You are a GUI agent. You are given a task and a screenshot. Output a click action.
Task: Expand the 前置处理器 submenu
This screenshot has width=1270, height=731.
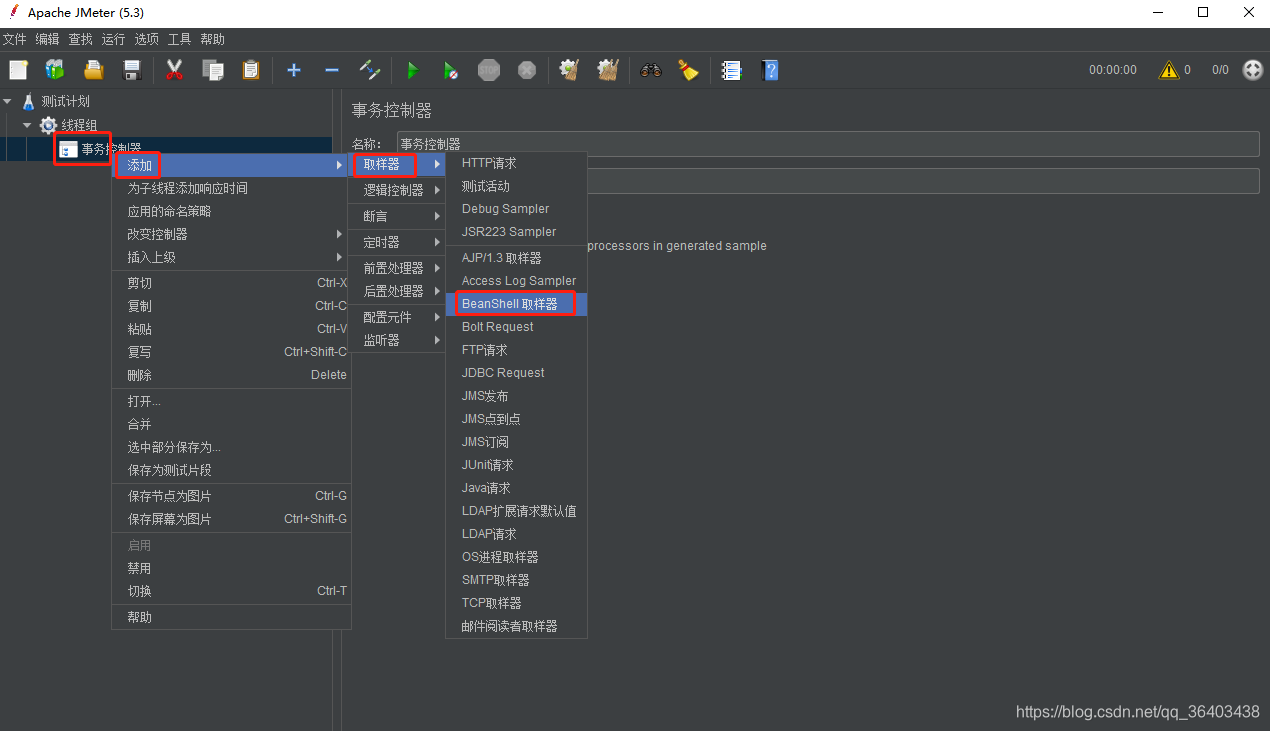pyautogui.click(x=397, y=268)
